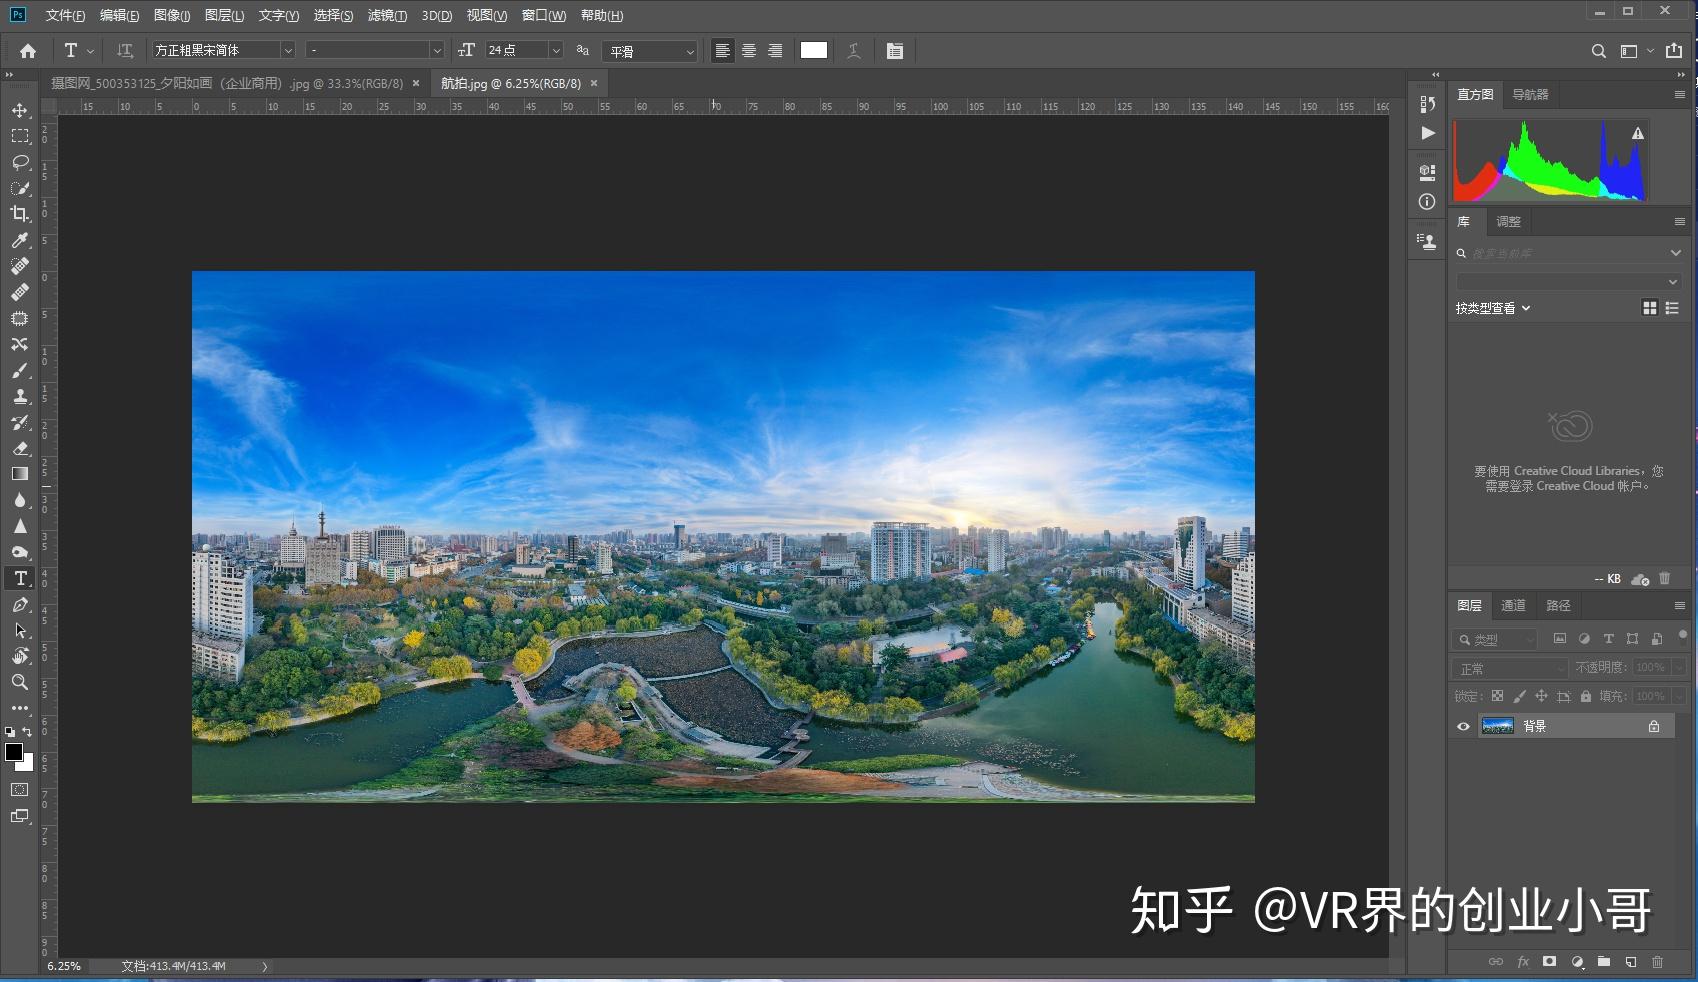This screenshot has width=1698, height=982.
Task: Open the 滤镜(T) menu
Action: [x=387, y=15]
